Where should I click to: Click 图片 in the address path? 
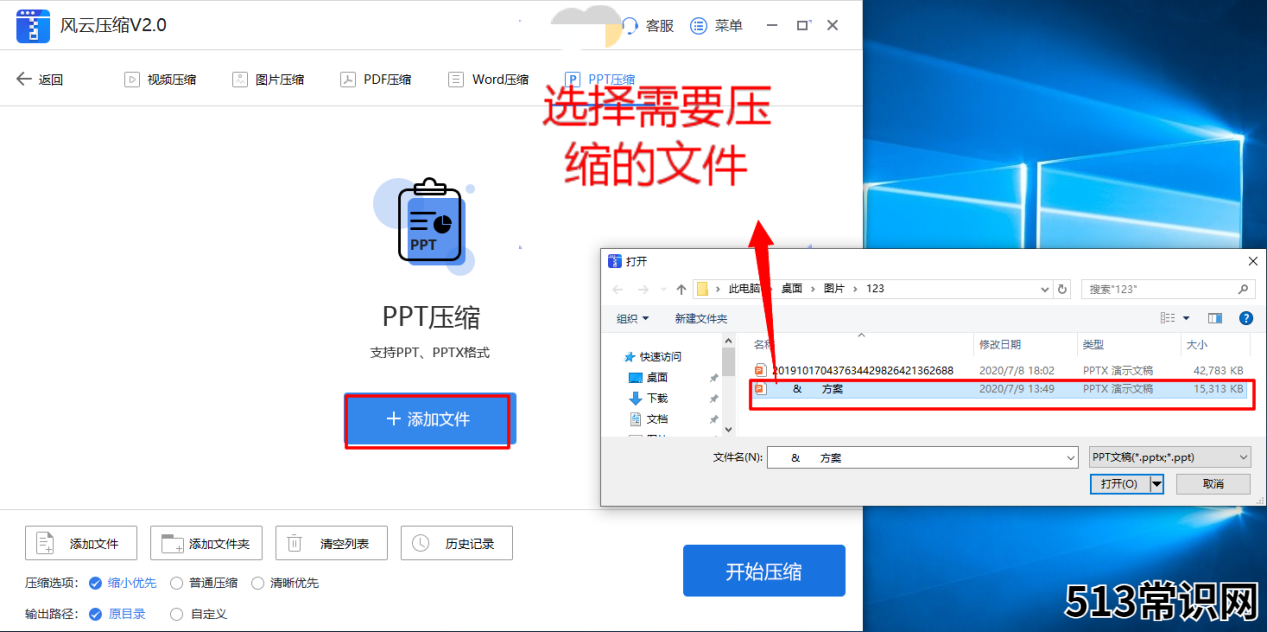pos(834,289)
